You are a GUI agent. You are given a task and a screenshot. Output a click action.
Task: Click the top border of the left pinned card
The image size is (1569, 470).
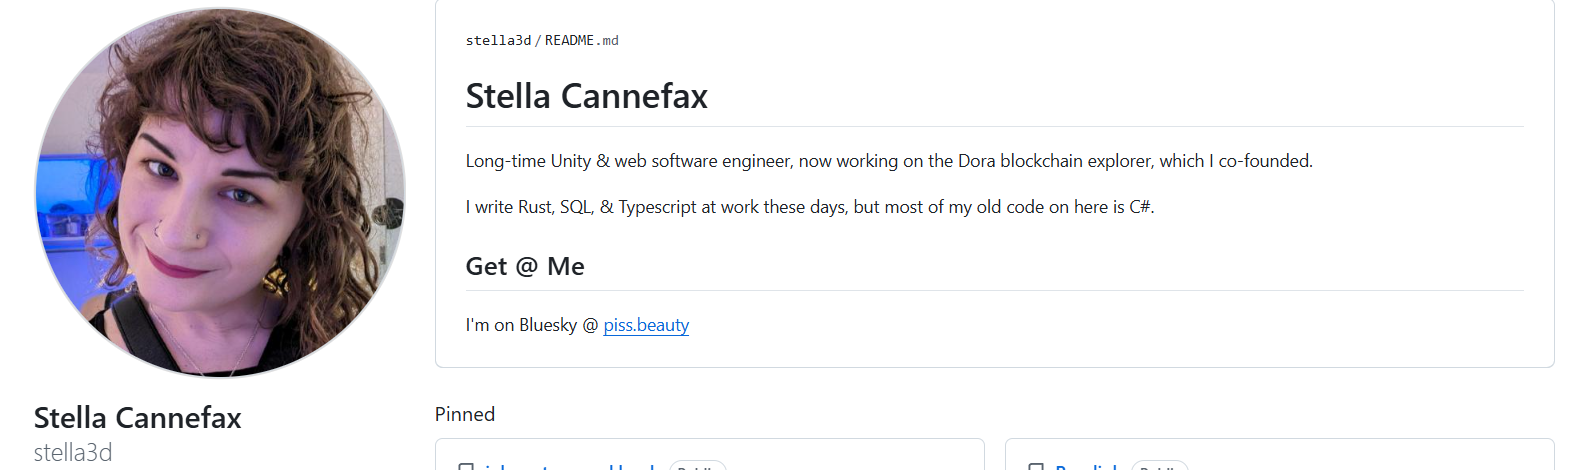[x=709, y=439]
